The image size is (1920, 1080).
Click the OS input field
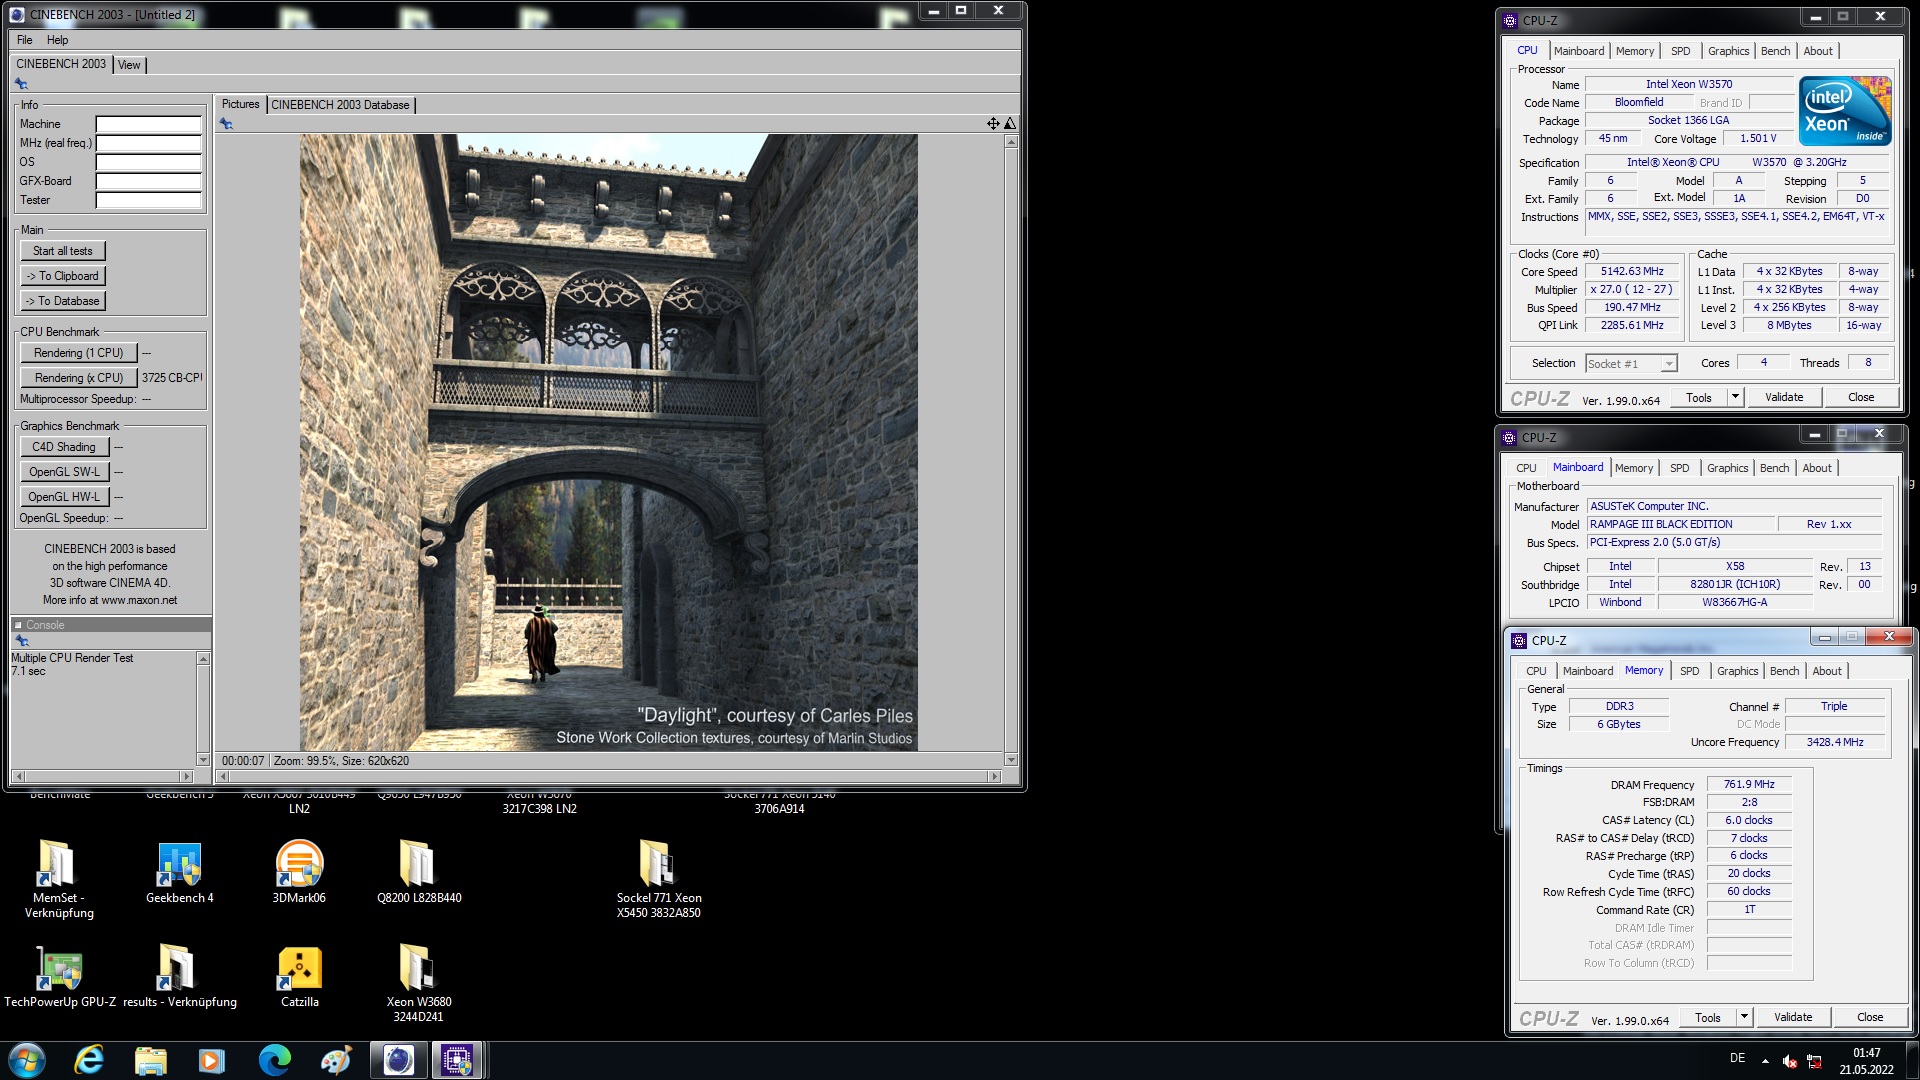(x=149, y=162)
